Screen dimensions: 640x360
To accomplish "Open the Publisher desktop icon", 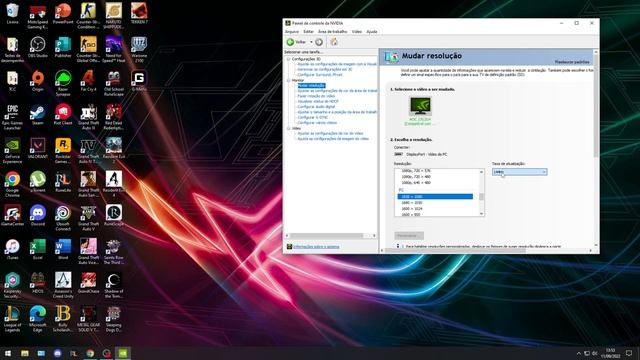I will click(x=63, y=47).
